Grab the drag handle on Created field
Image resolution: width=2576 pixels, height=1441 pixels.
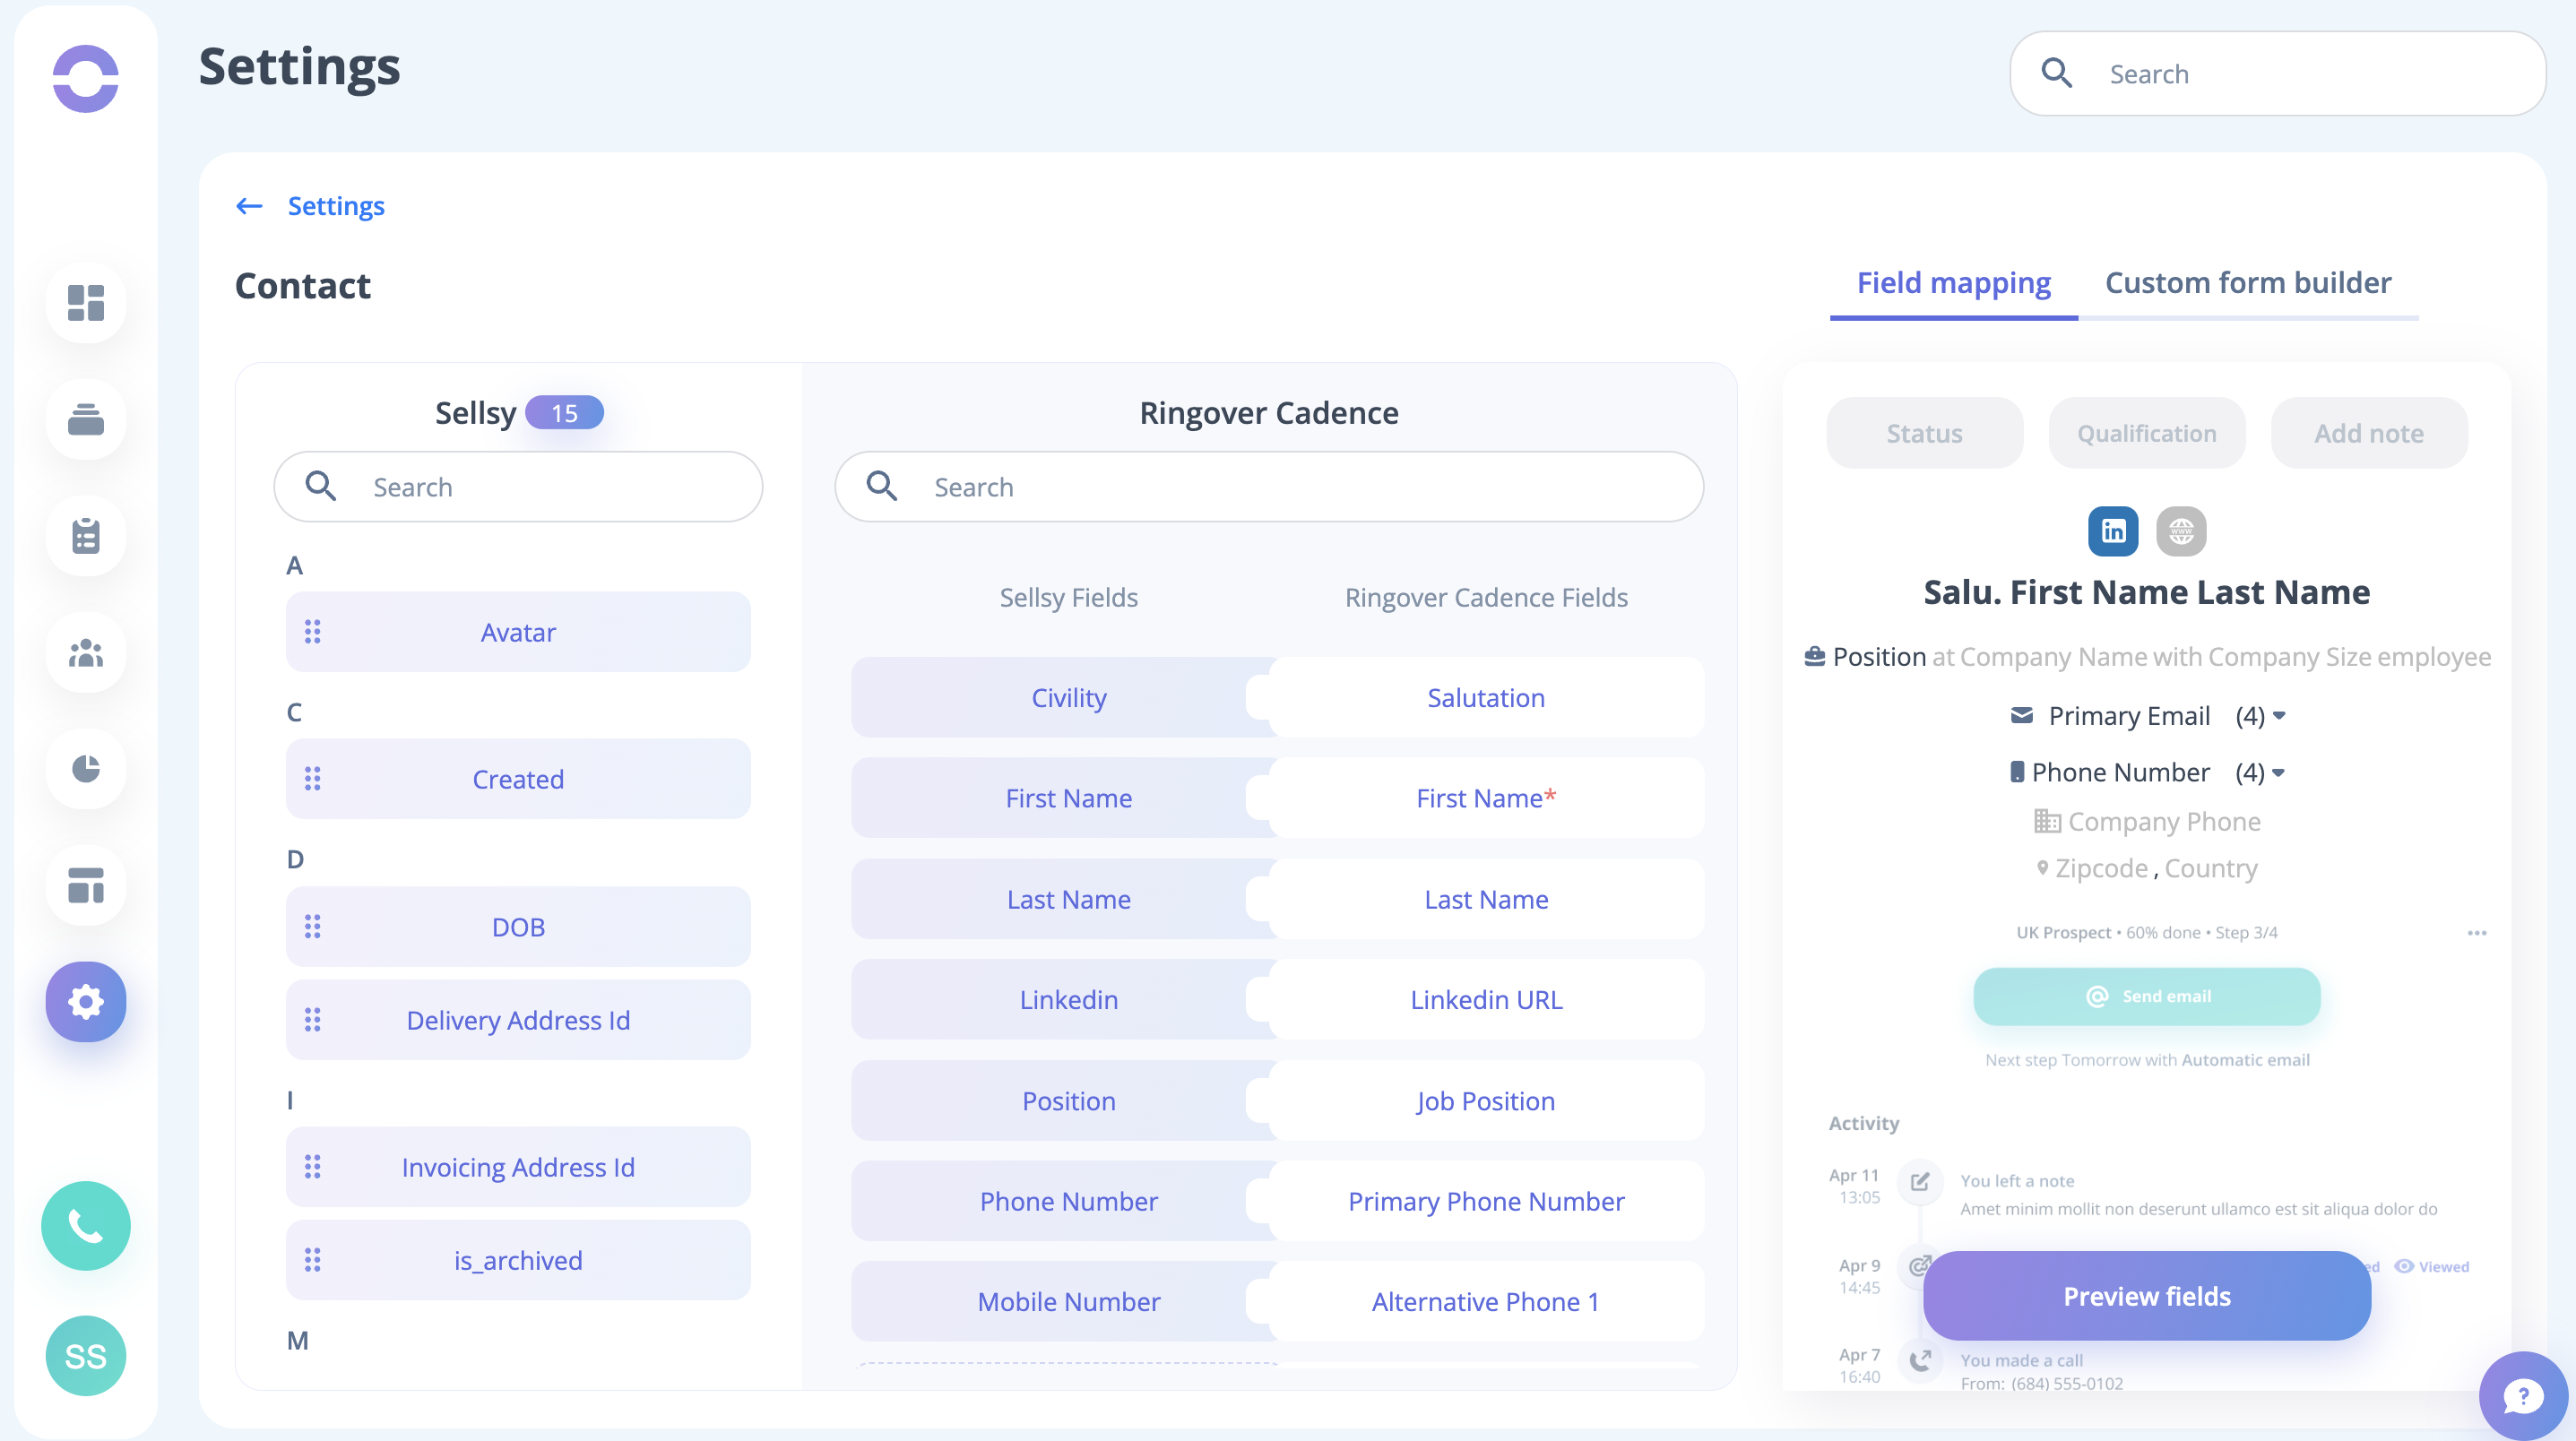point(312,779)
